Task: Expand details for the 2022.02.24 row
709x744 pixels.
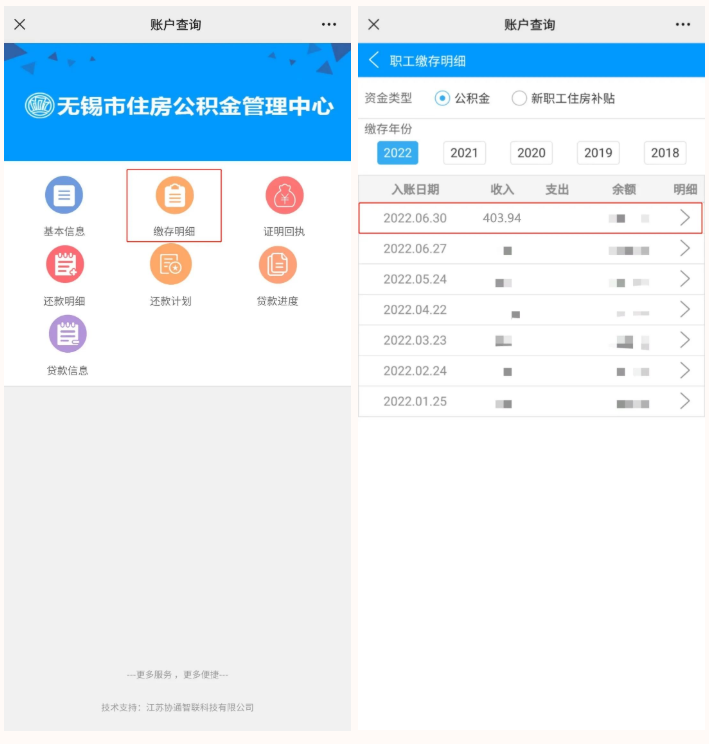Action: [685, 371]
